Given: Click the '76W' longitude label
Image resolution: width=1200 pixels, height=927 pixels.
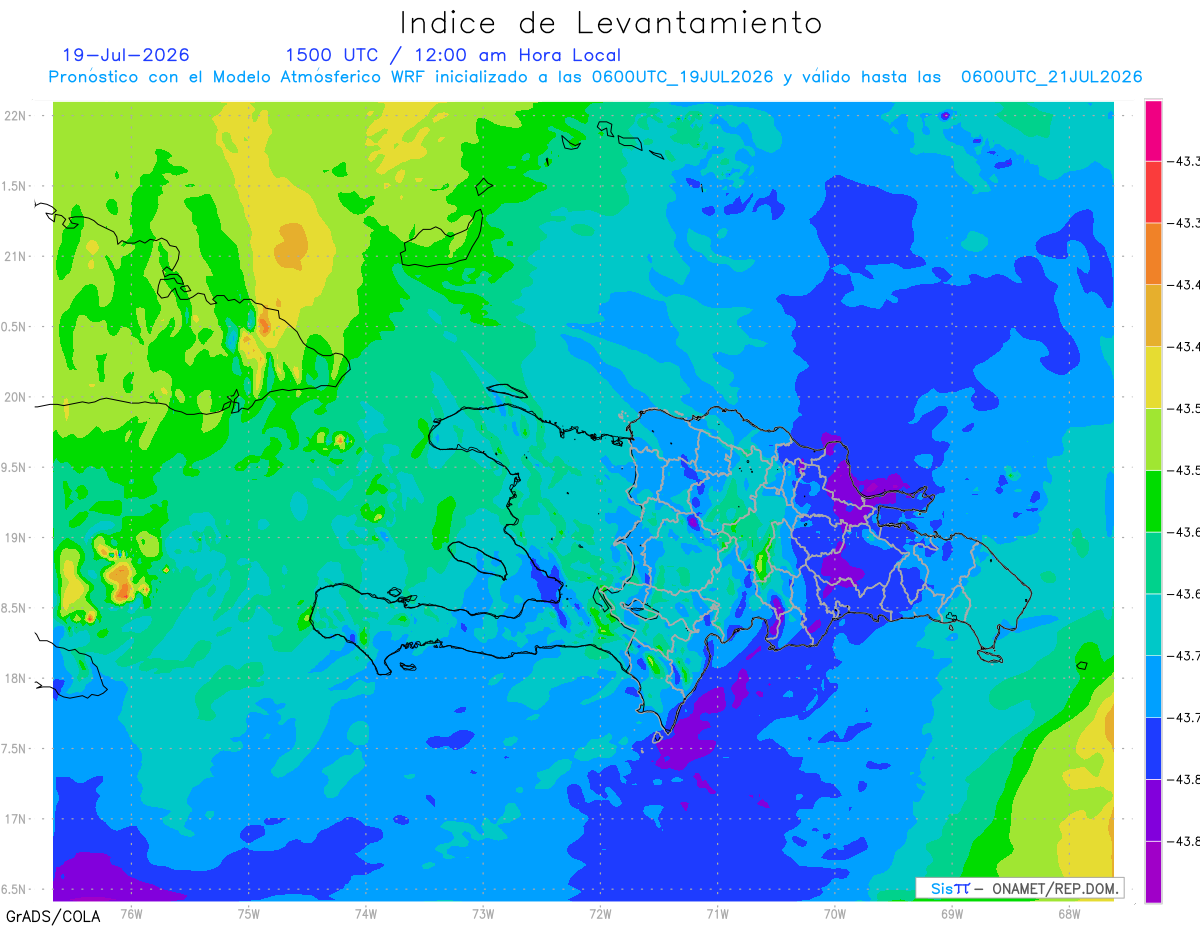Looking at the screenshot, I should 131,913.
